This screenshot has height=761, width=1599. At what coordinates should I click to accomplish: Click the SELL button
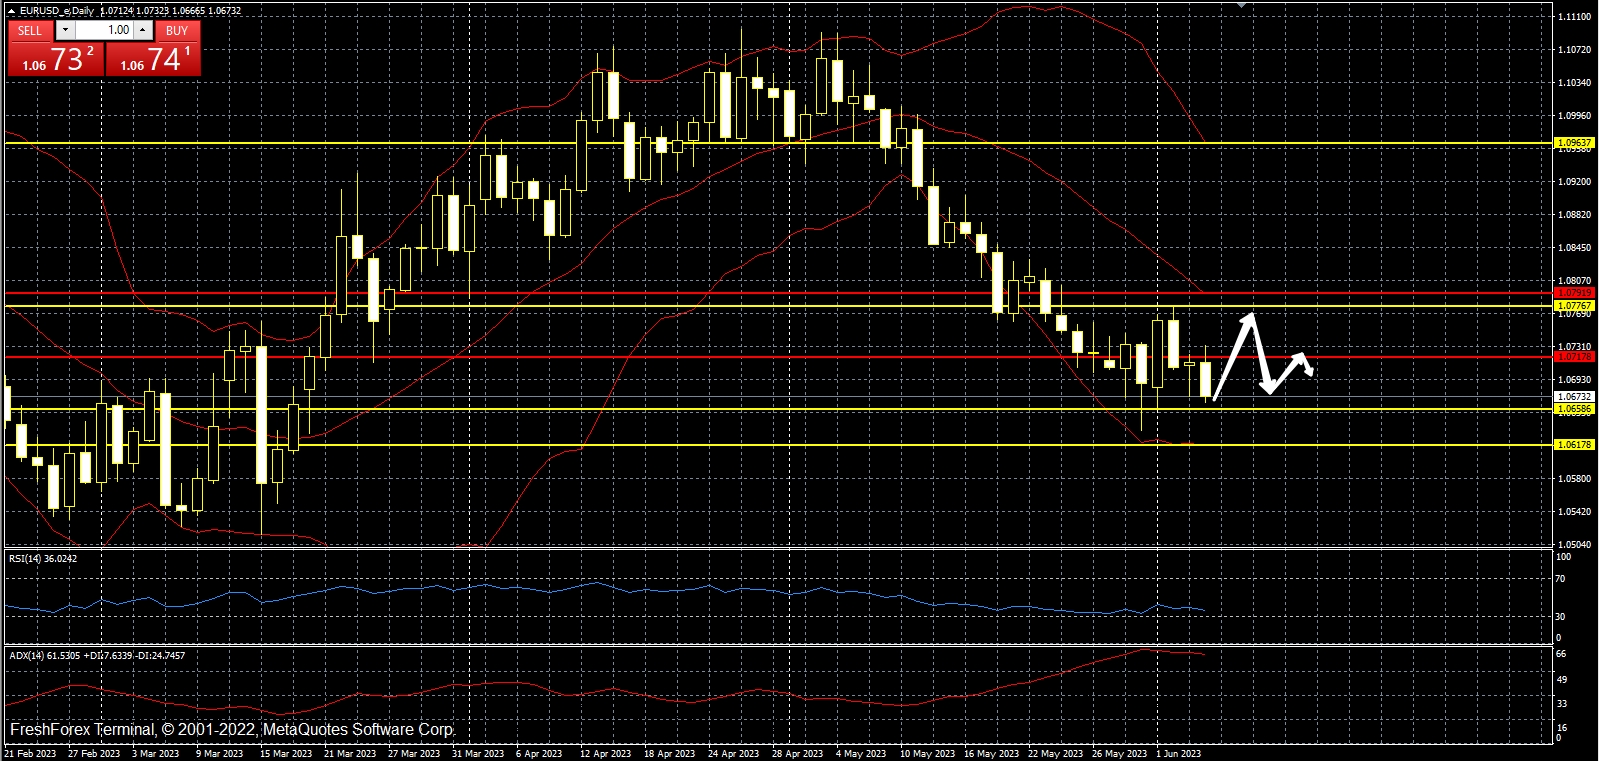(30, 30)
